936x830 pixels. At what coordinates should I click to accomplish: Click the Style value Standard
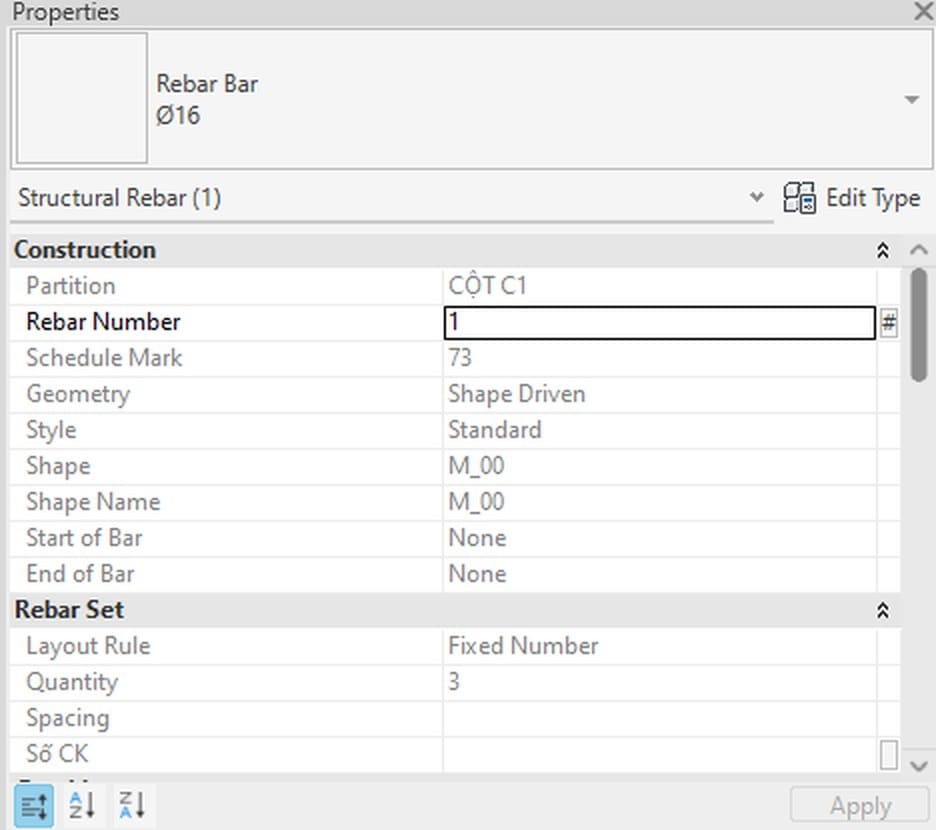tap(494, 430)
